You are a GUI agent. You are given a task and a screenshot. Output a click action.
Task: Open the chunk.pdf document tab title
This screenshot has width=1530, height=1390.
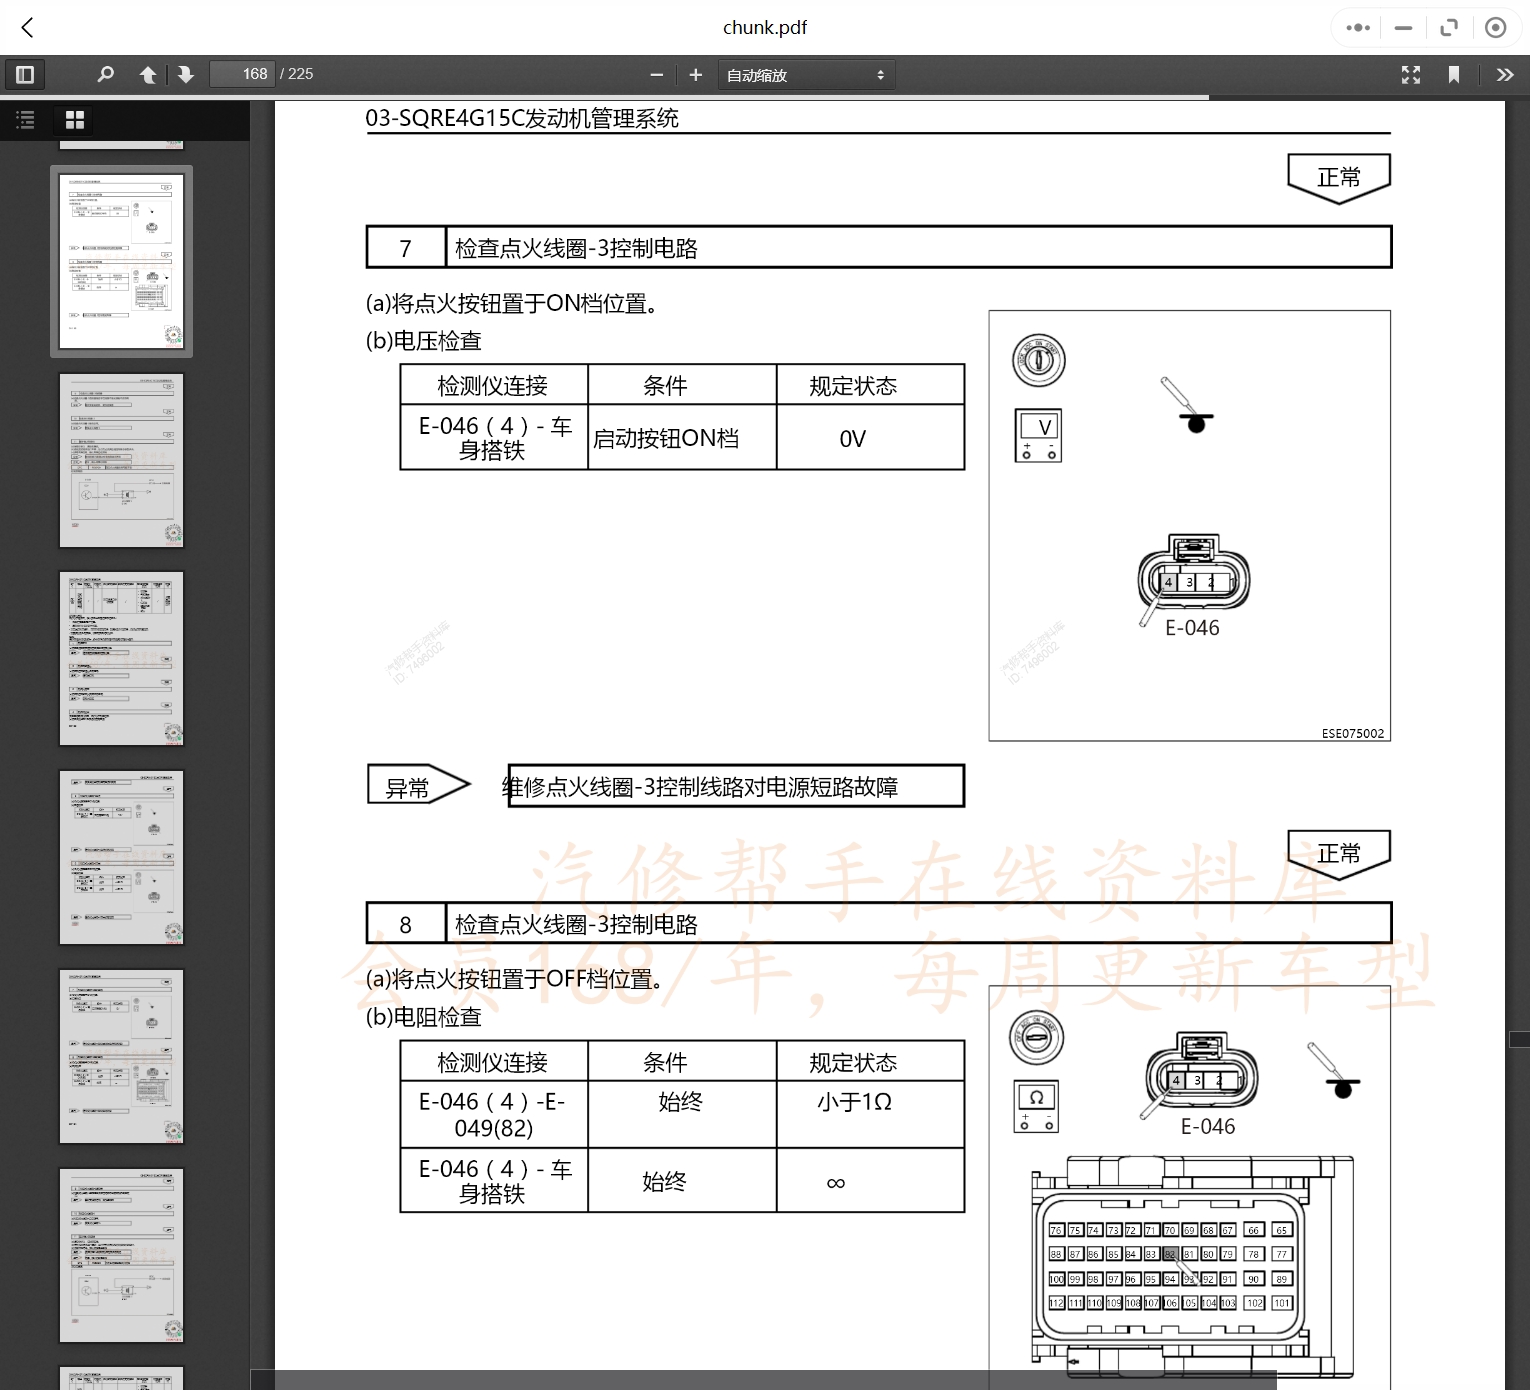(x=765, y=27)
